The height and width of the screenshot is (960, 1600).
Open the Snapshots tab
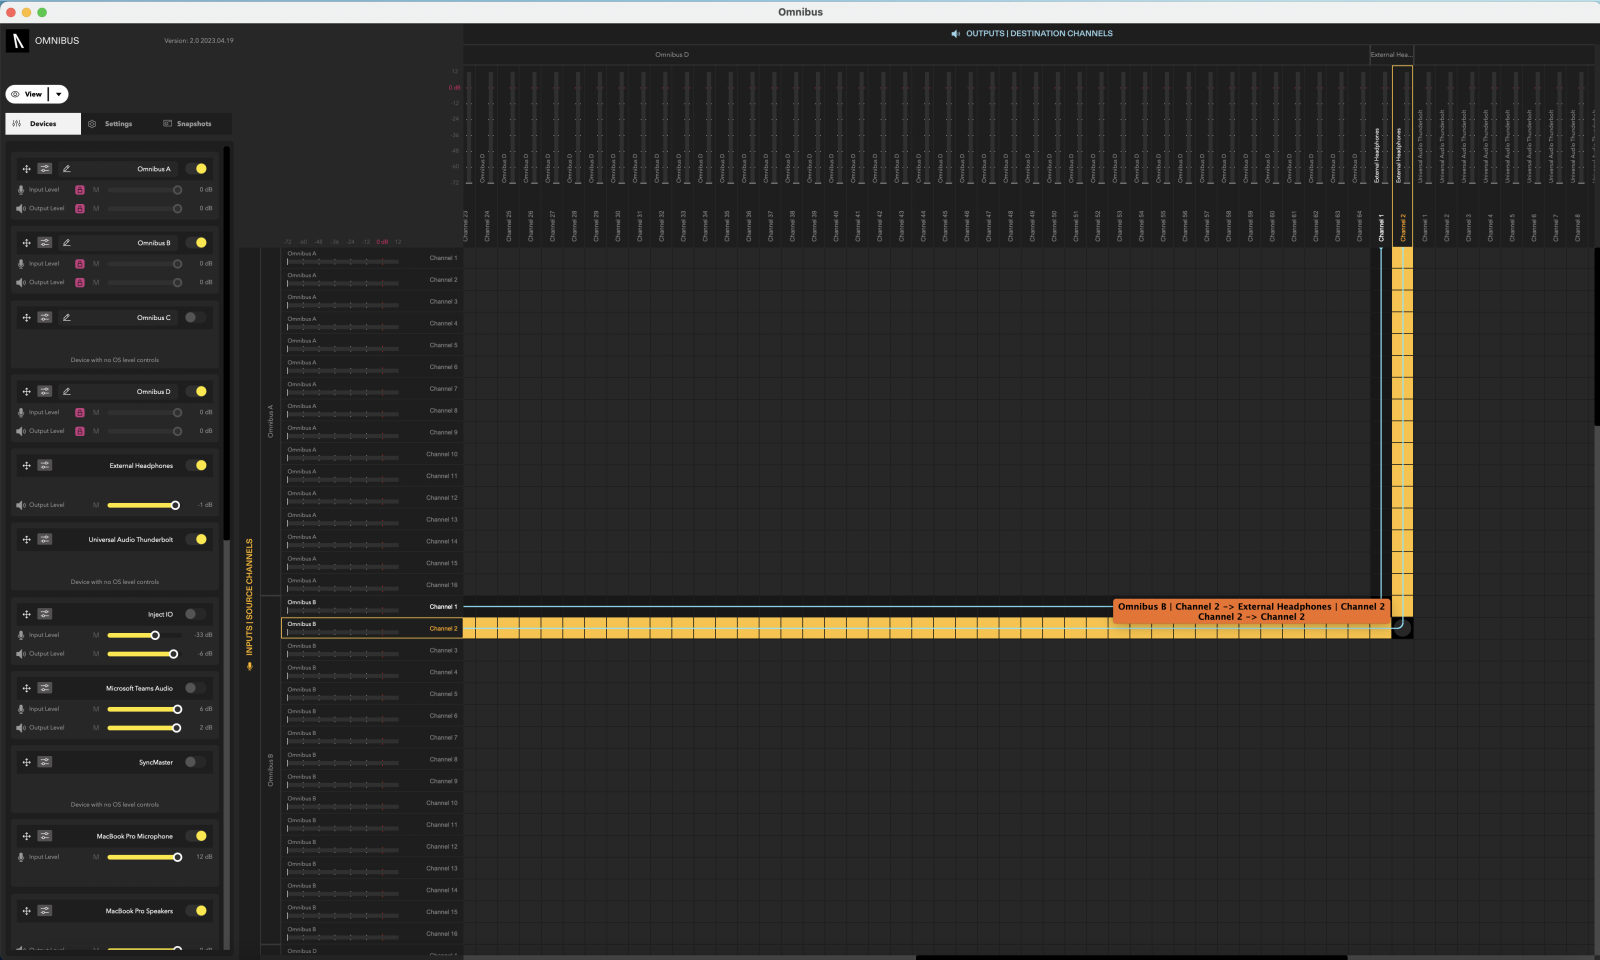[187, 124]
